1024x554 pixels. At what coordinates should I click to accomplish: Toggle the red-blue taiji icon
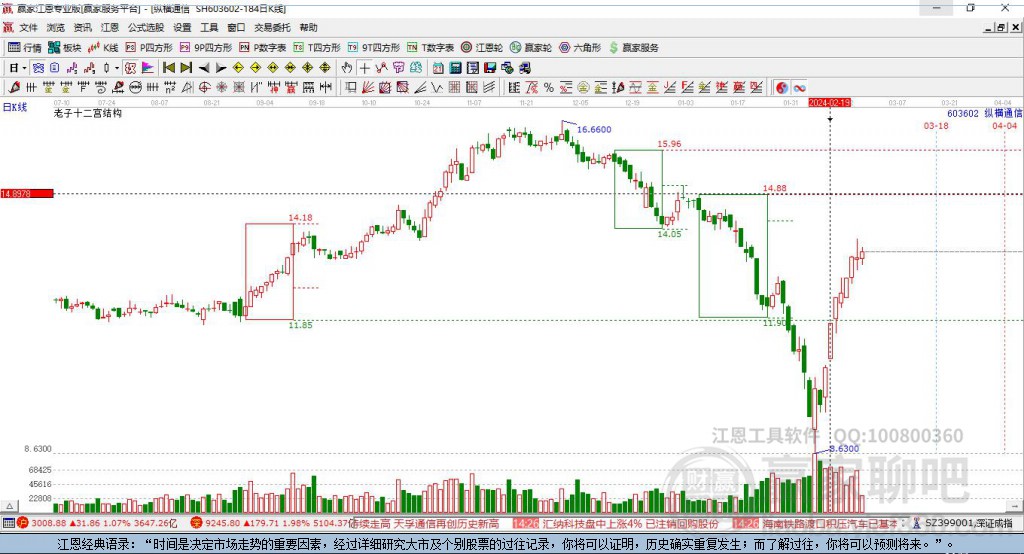click(x=782, y=88)
